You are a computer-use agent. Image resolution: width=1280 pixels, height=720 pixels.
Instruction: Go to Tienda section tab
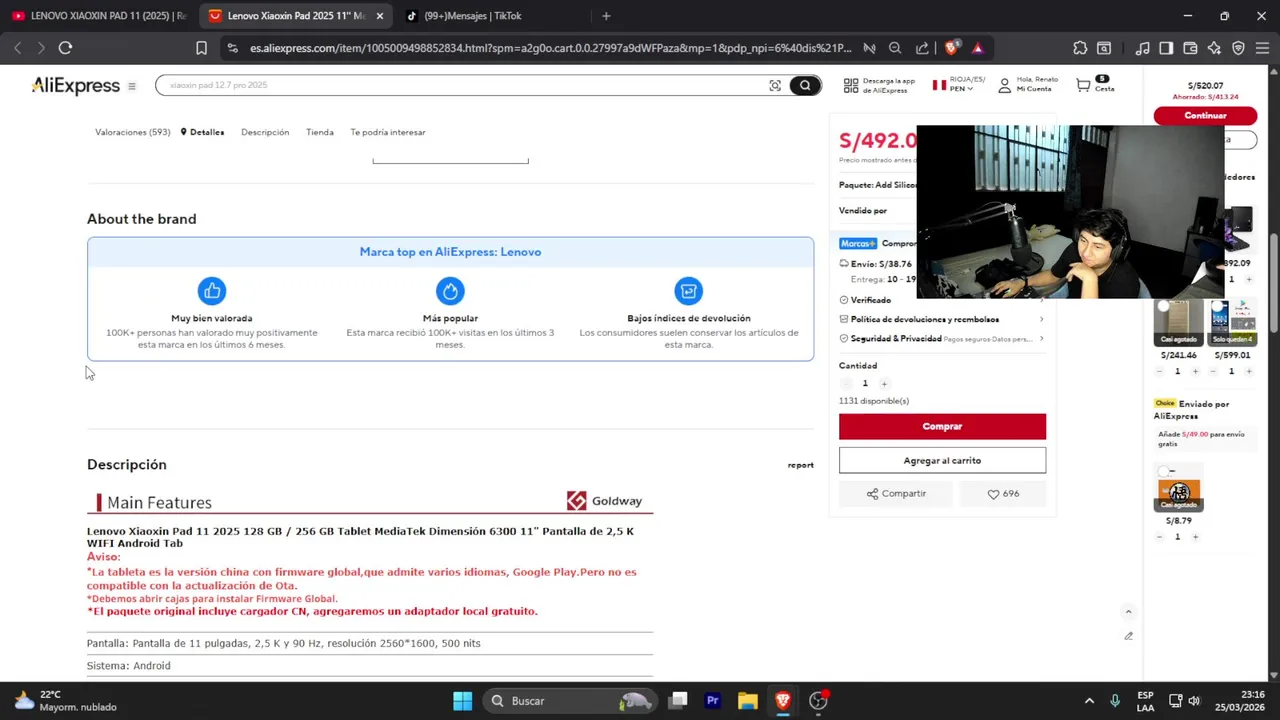320,132
